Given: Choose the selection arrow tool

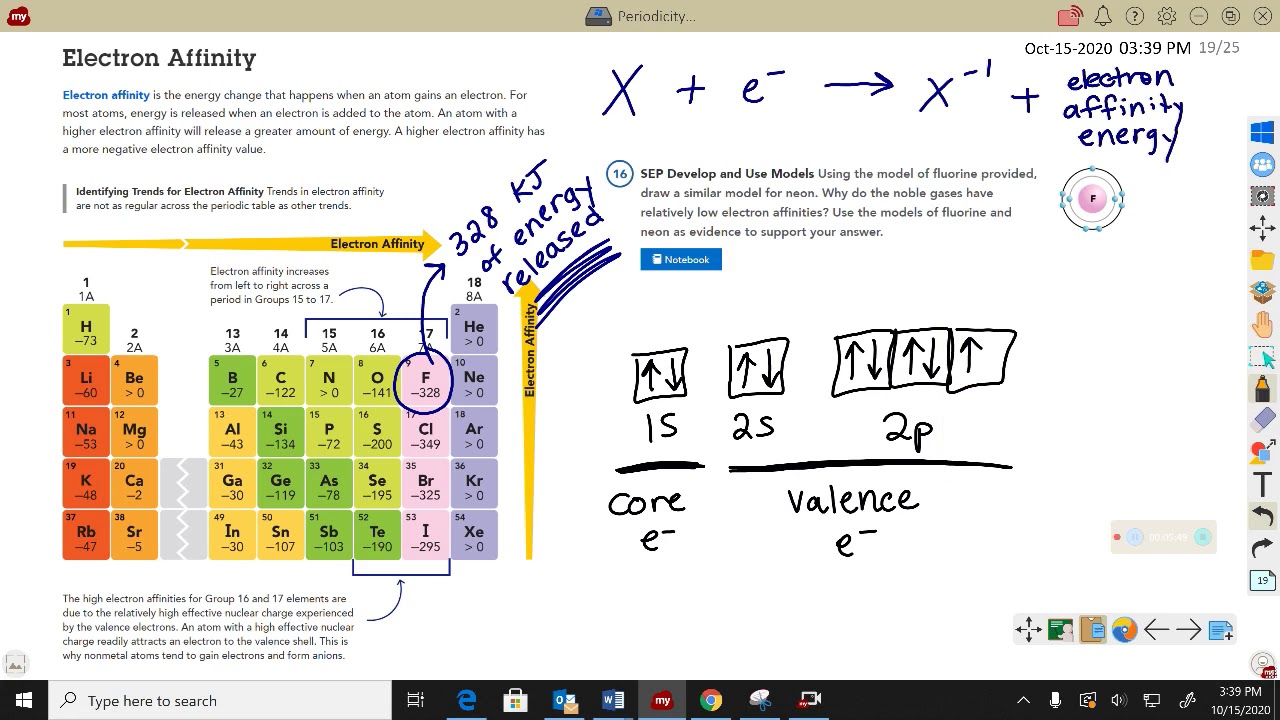Looking at the screenshot, I should 1262,357.
